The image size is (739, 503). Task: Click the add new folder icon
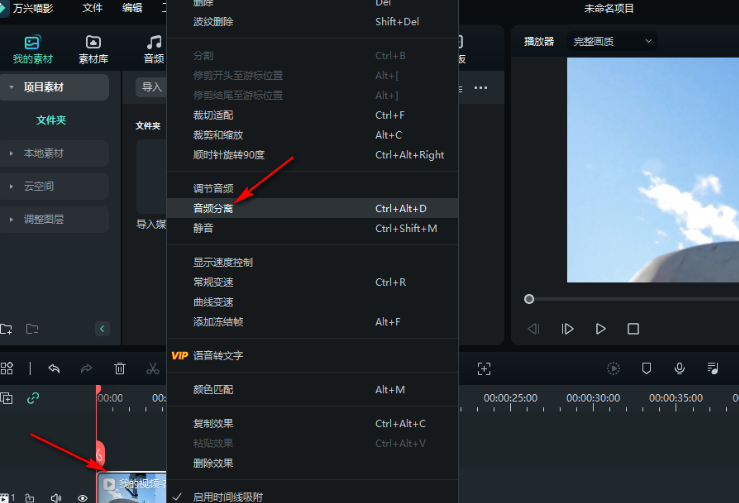click(x=6, y=329)
